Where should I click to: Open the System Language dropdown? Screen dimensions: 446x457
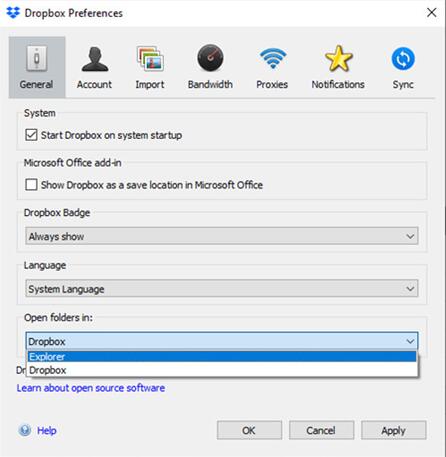point(222,288)
